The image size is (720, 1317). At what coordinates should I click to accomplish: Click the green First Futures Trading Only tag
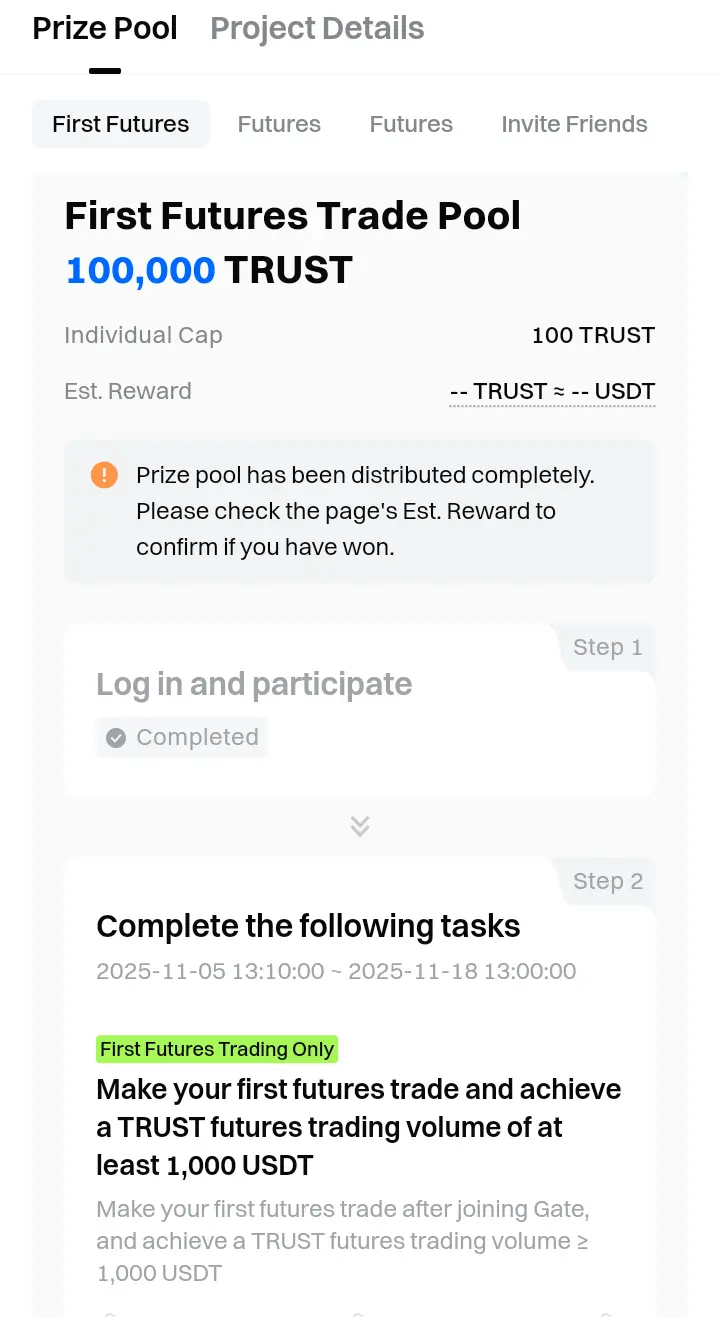[217, 1049]
